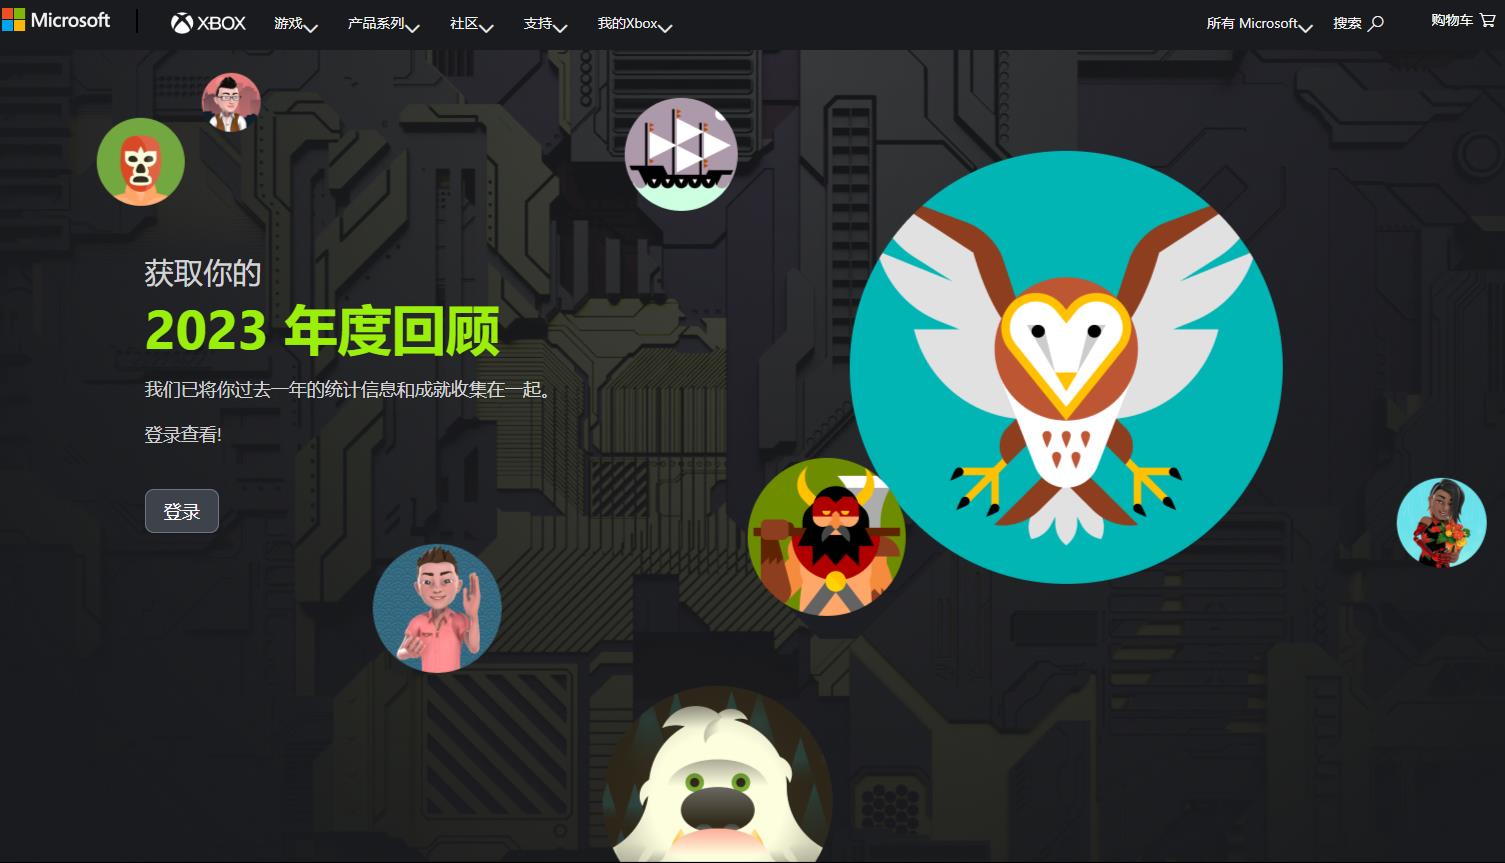Select the white yeti gamerpic
Screen dimensions: 1505x863
(x=717, y=775)
